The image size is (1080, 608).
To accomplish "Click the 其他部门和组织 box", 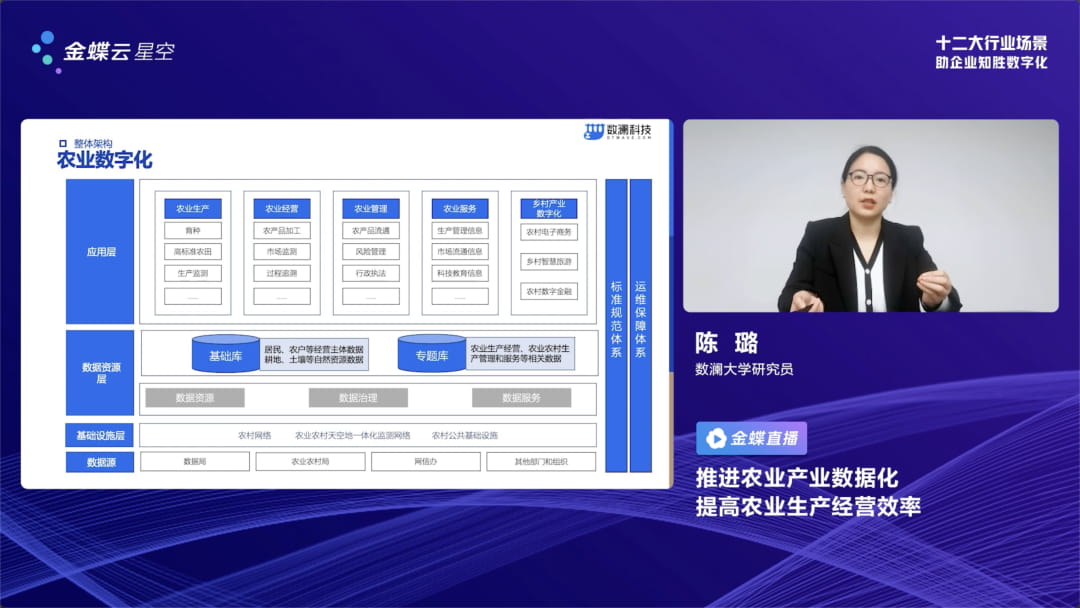I will (x=541, y=461).
